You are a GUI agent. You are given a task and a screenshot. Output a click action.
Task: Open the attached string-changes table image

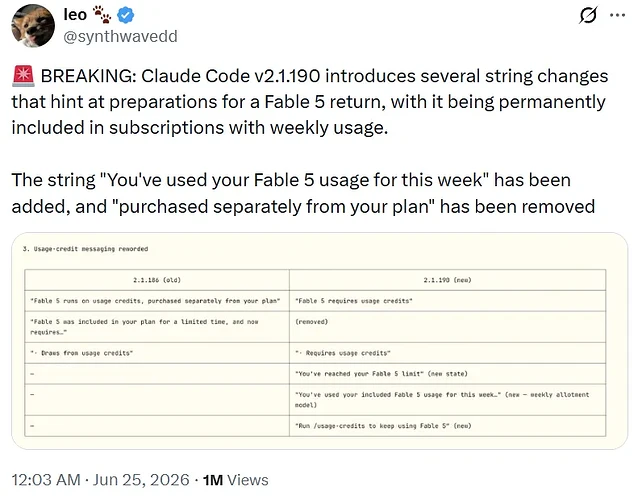click(x=319, y=341)
